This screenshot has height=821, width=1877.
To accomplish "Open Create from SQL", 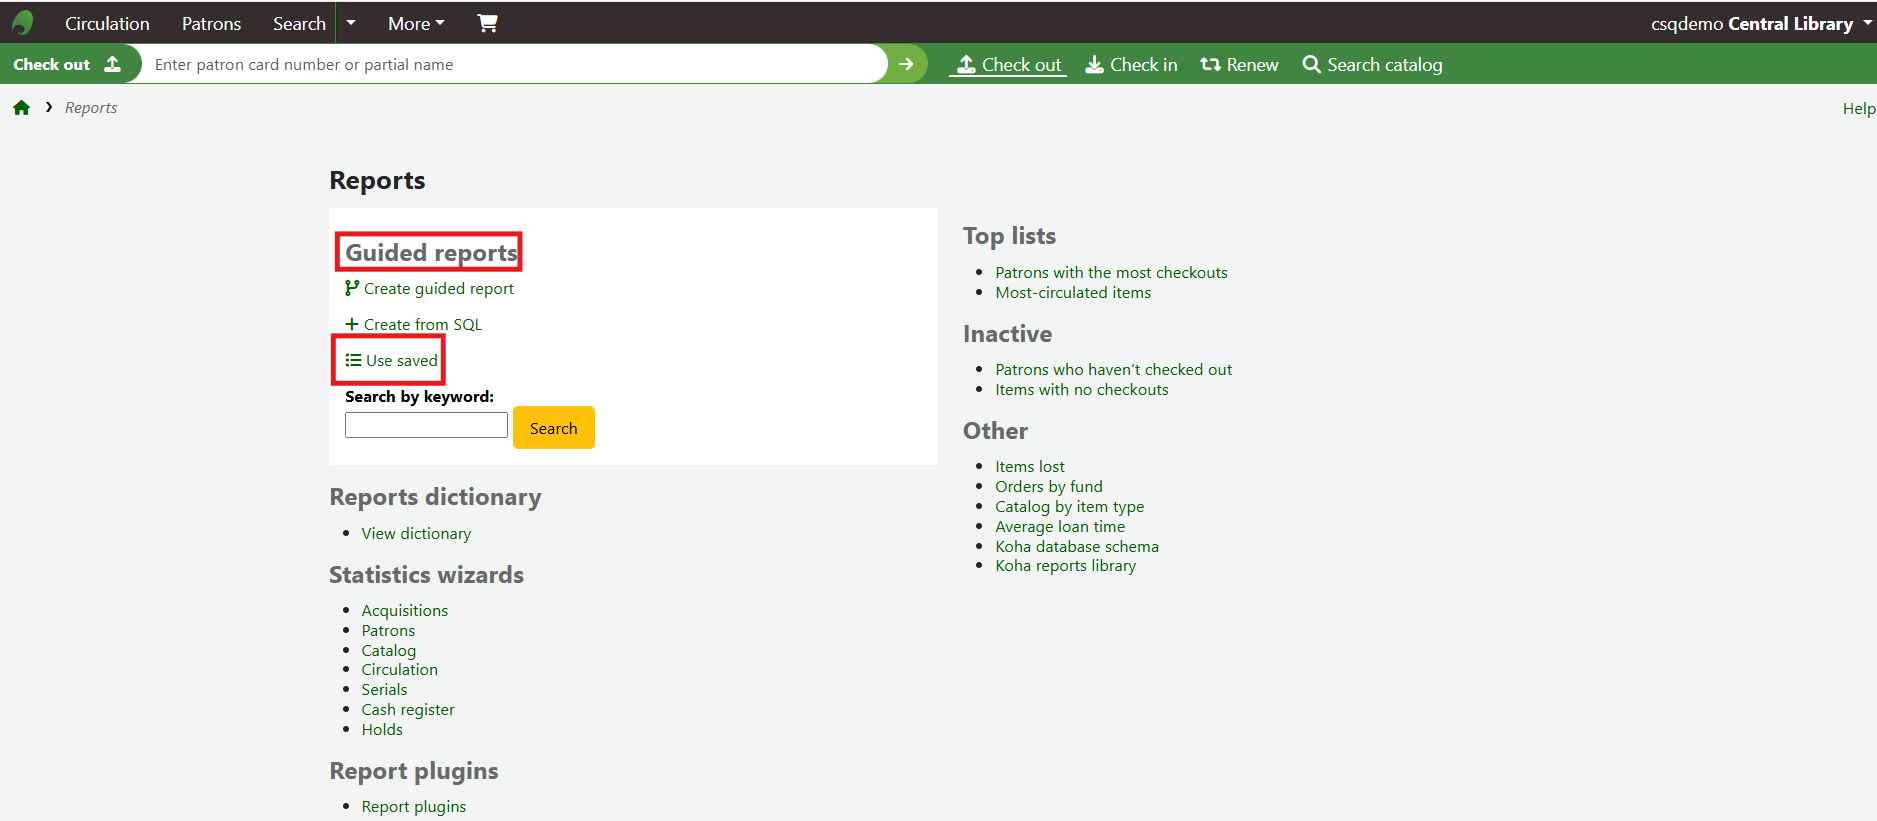I will tap(422, 325).
